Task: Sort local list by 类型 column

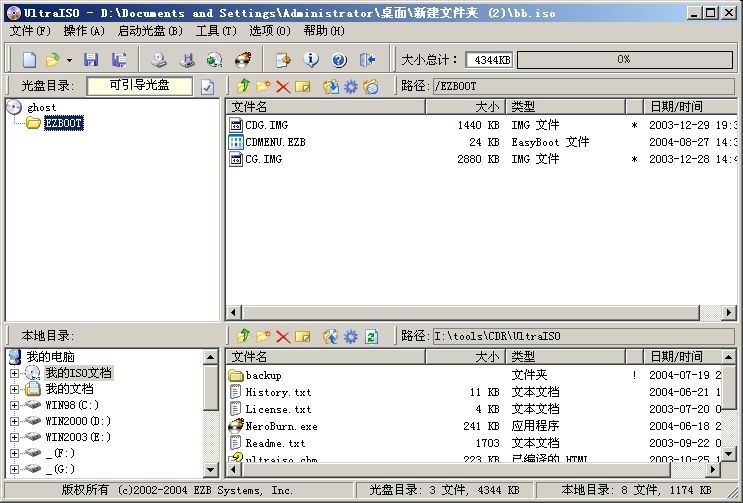Action: [565, 356]
